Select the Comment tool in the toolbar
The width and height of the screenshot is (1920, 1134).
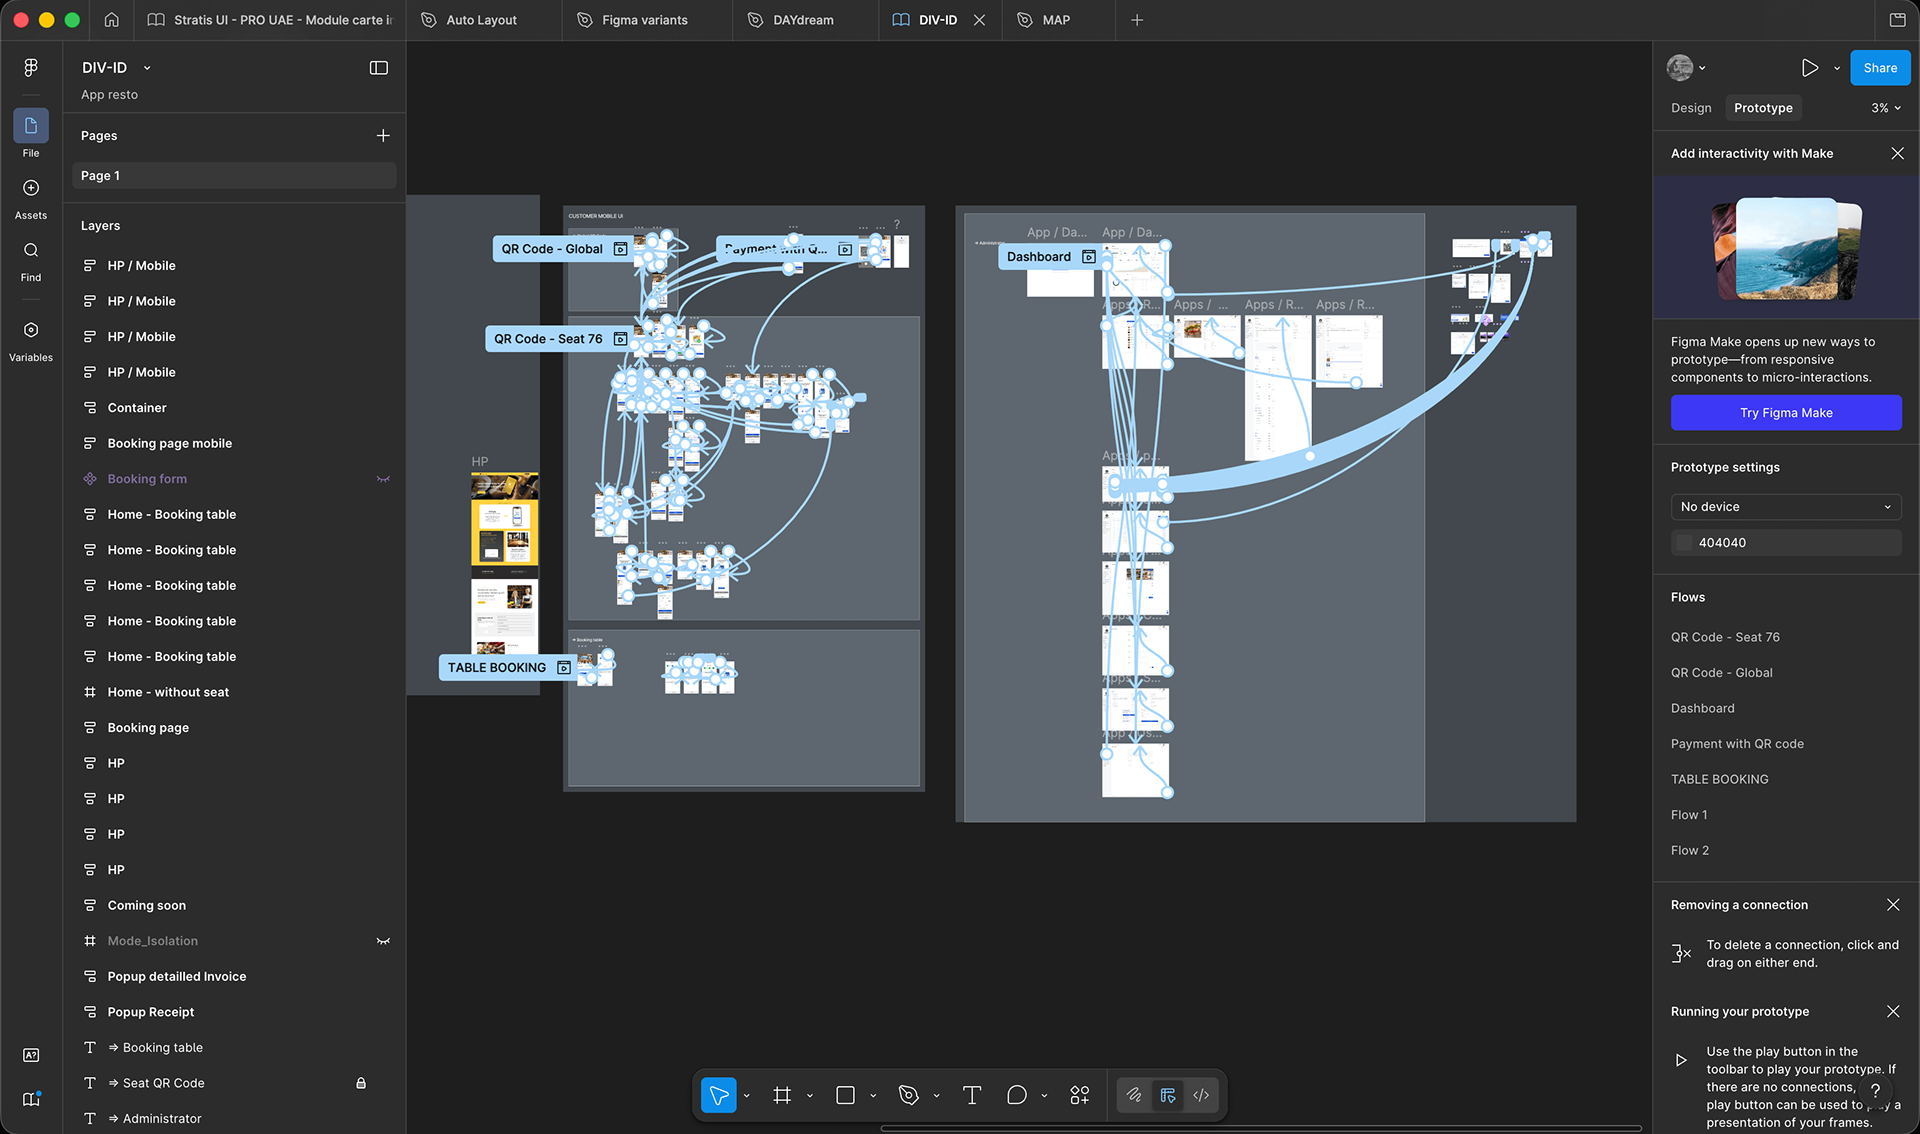click(1016, 1096)
